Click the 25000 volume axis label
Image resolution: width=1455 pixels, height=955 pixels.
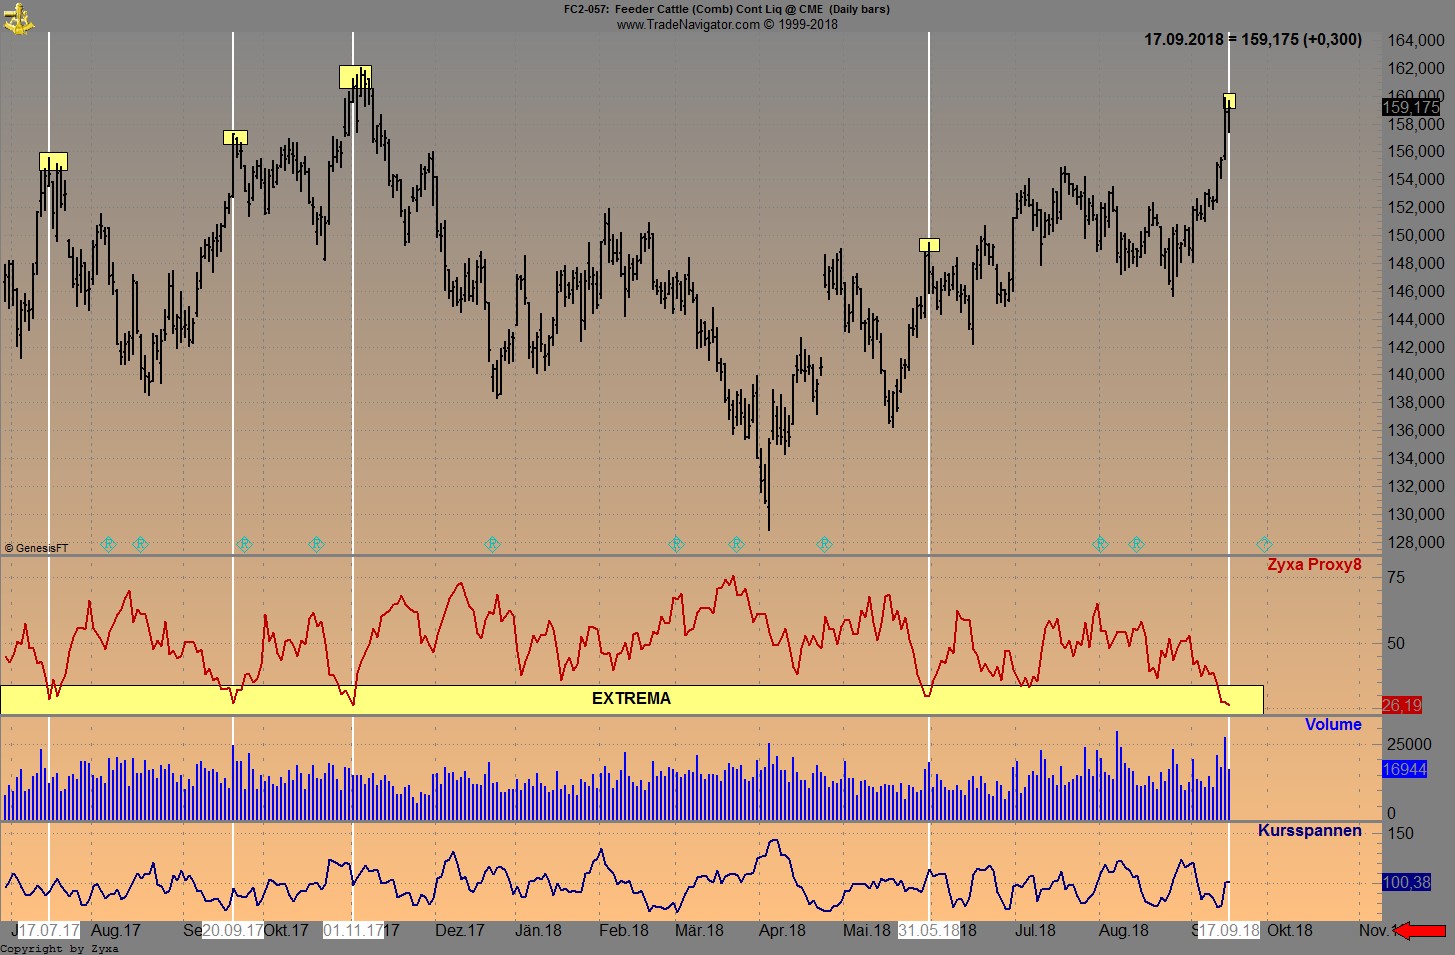pos(1409,744)
